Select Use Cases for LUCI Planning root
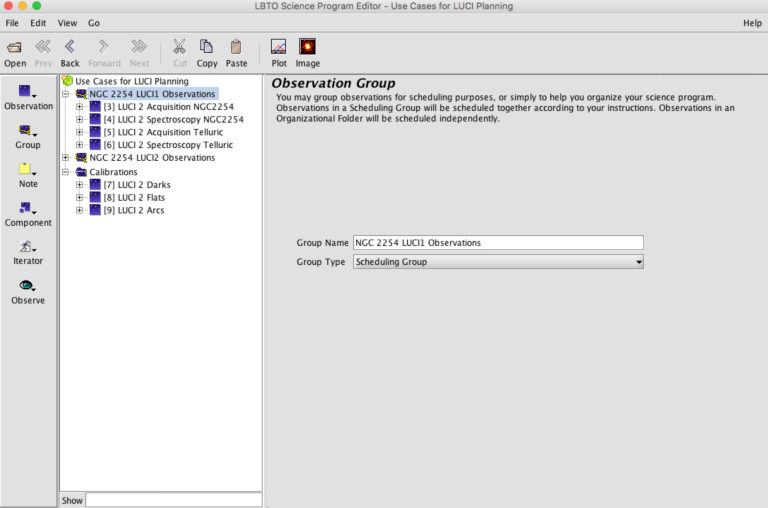 [x=132, y=81]
